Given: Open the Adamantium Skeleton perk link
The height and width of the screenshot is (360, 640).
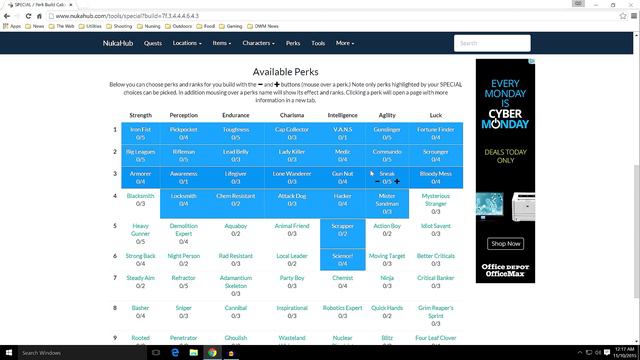Looking at the screenshot, I should coord(236,282).
